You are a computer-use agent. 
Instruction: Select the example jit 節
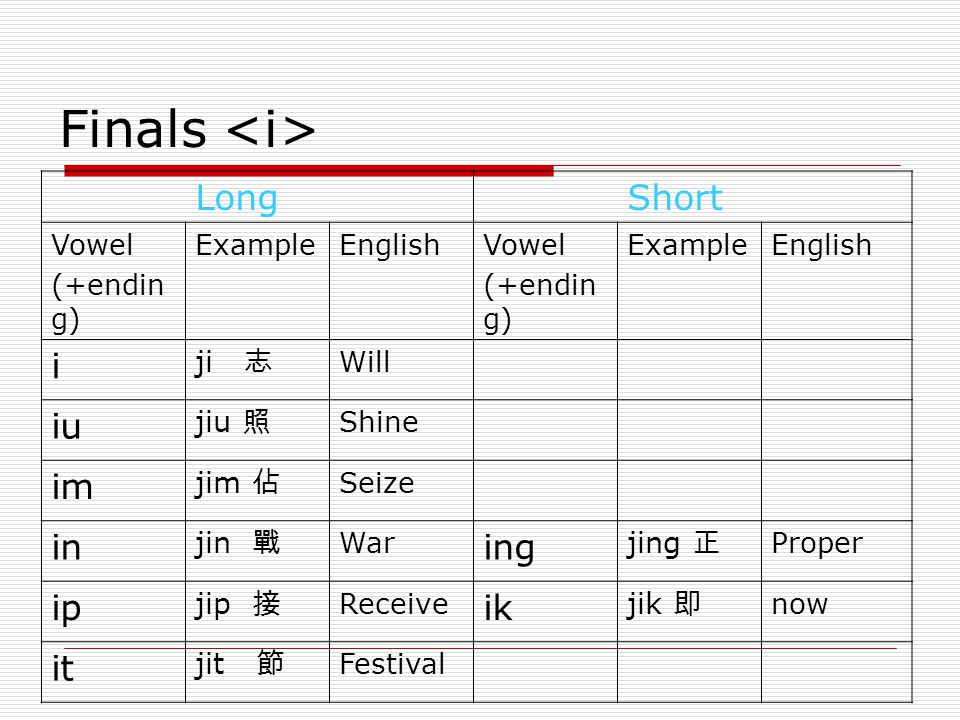pos(239,664)
